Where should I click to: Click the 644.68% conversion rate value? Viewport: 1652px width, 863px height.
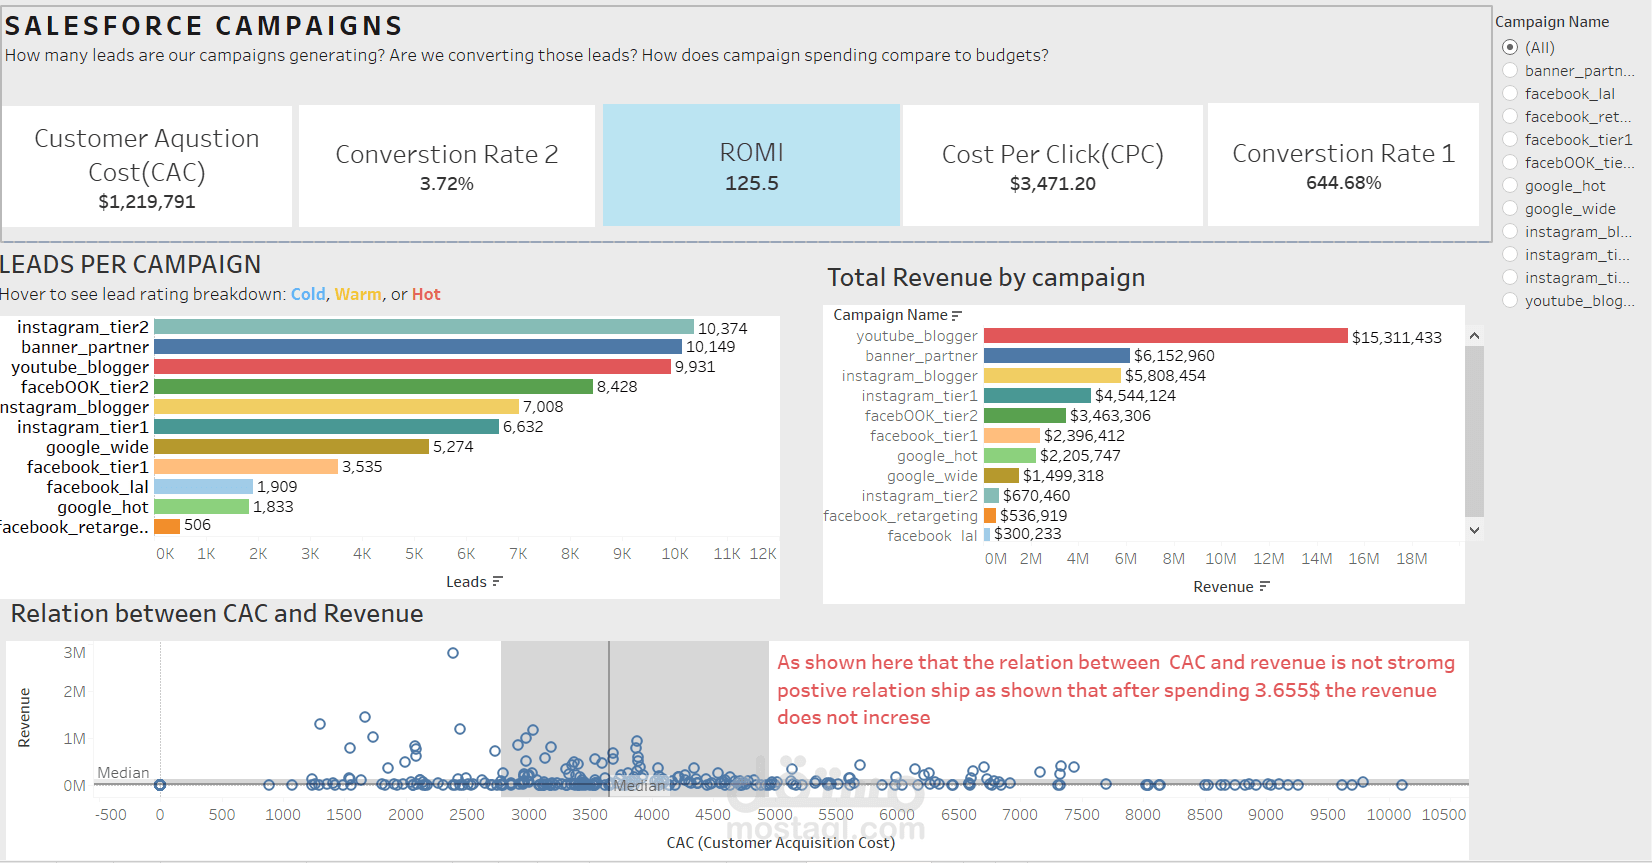tap(1343, 183)
